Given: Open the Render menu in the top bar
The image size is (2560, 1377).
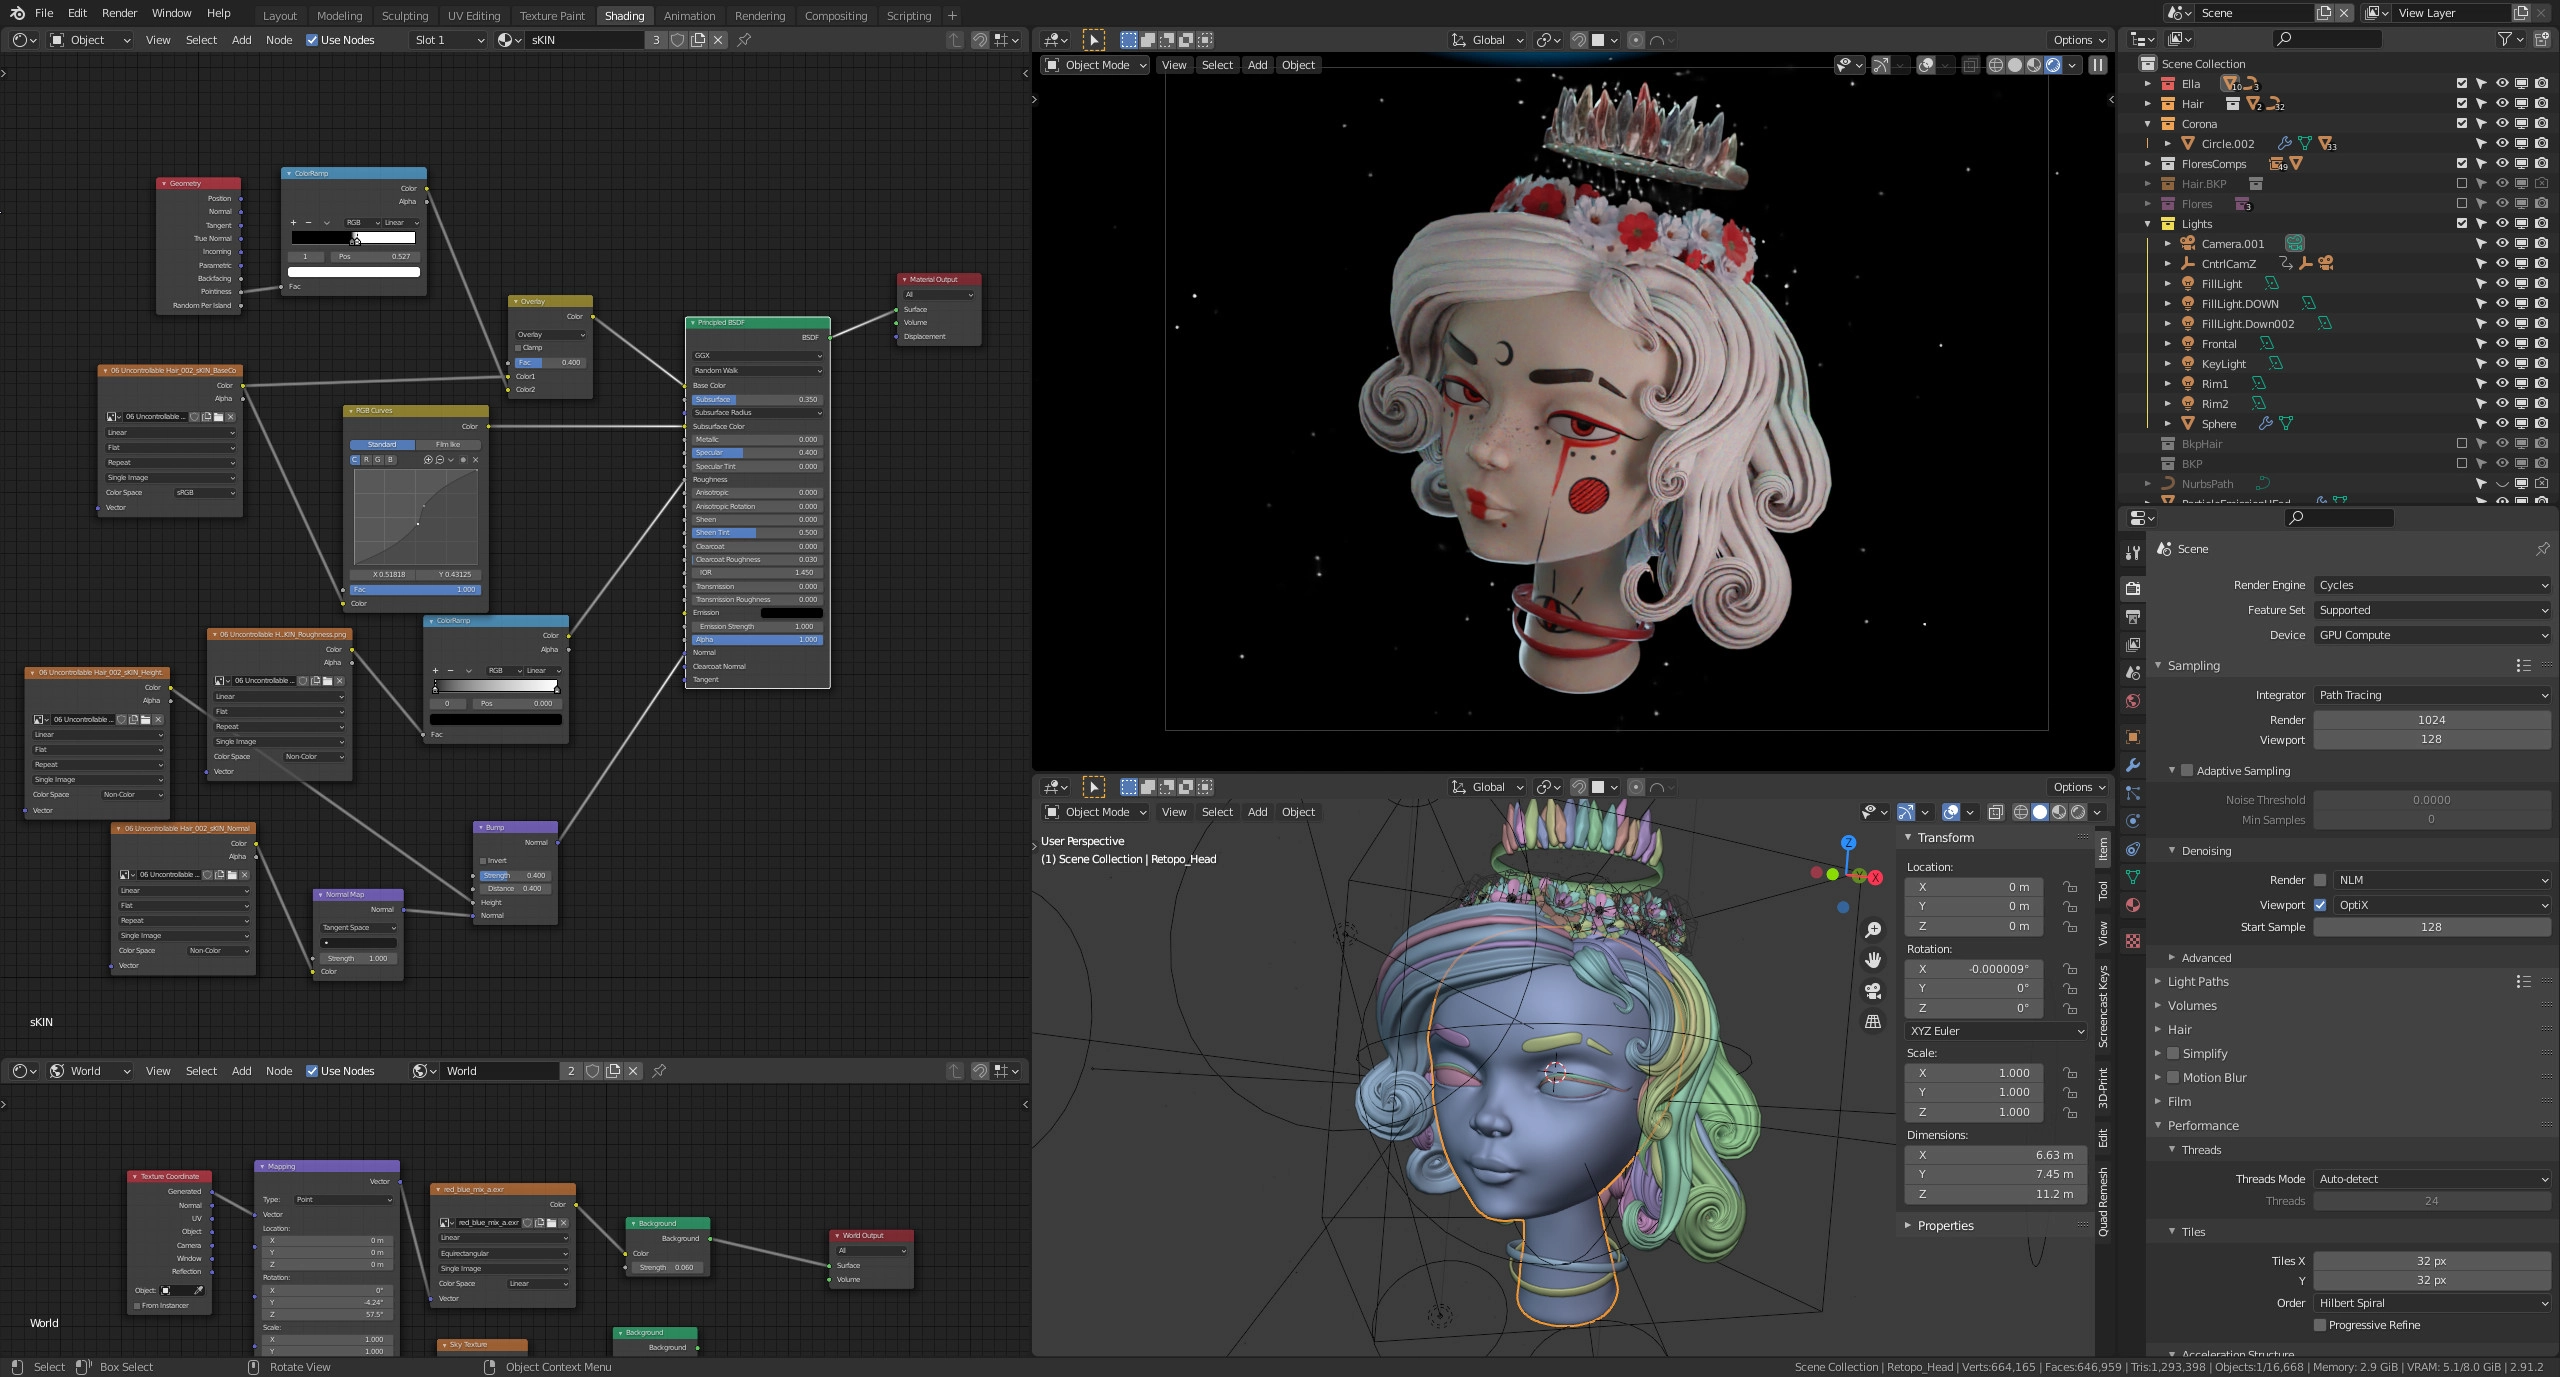Looking at the screenshot, I should pos(119,13).
